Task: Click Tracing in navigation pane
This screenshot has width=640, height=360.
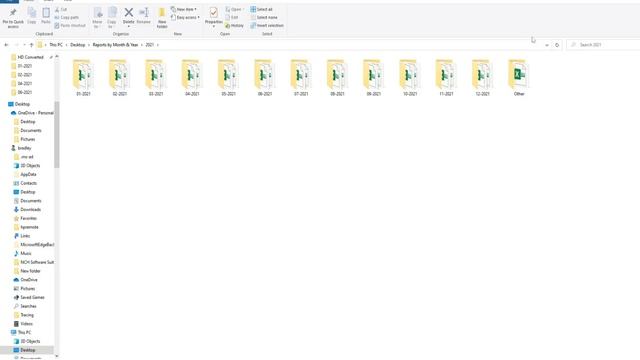Action: pos(24,315)
